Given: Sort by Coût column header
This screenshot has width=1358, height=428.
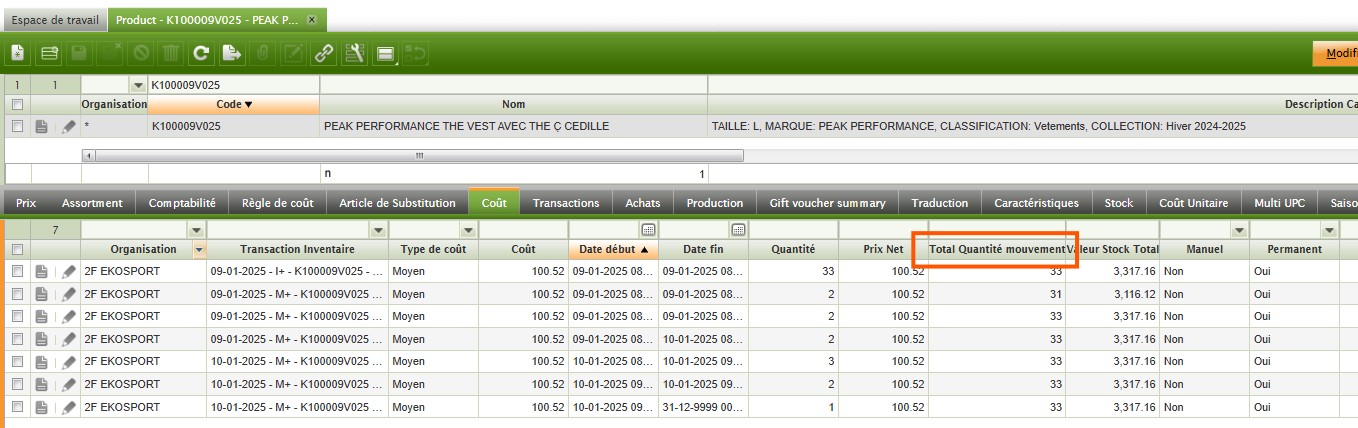Looking at the screenshot, I should point(523,249).
